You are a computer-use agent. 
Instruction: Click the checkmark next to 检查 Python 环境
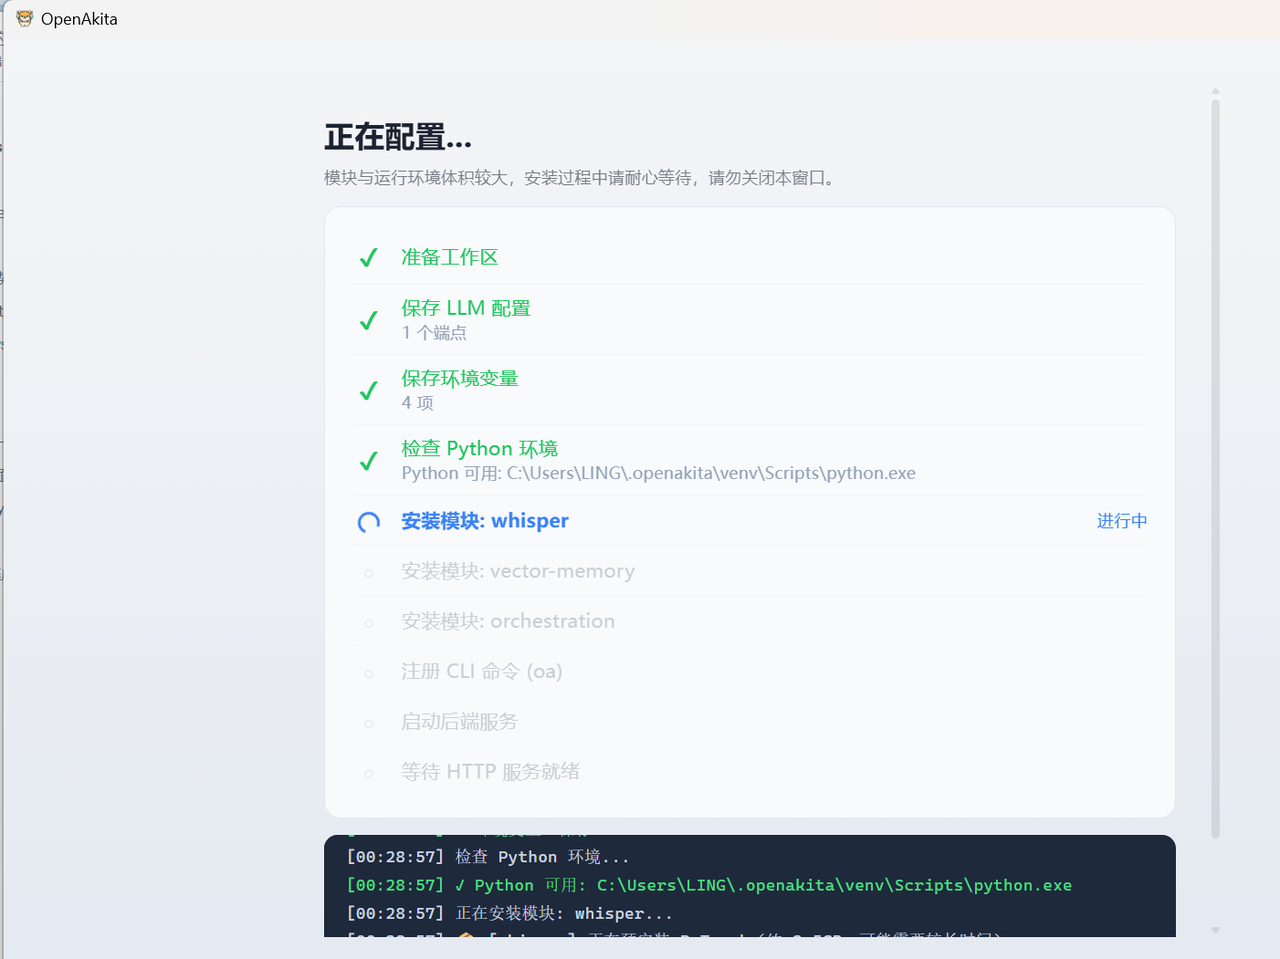click(368, 460)
